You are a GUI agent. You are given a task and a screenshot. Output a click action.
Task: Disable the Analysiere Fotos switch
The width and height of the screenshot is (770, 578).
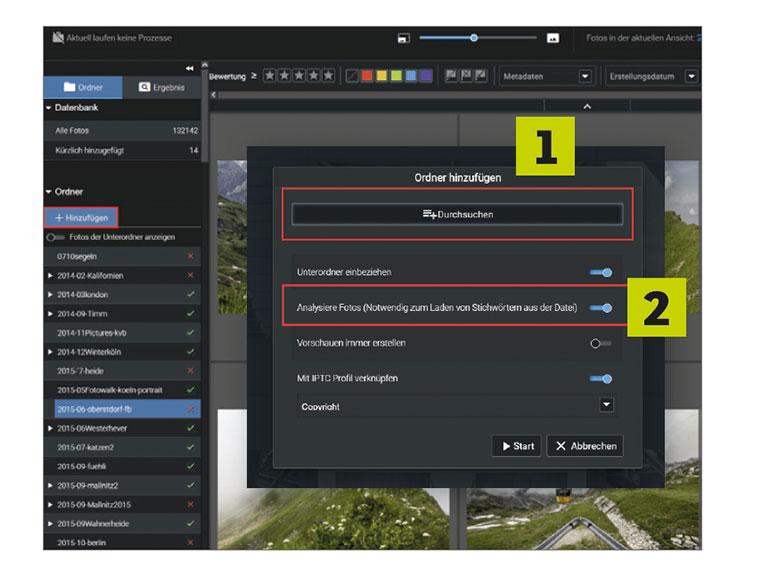tap(601, 308)
